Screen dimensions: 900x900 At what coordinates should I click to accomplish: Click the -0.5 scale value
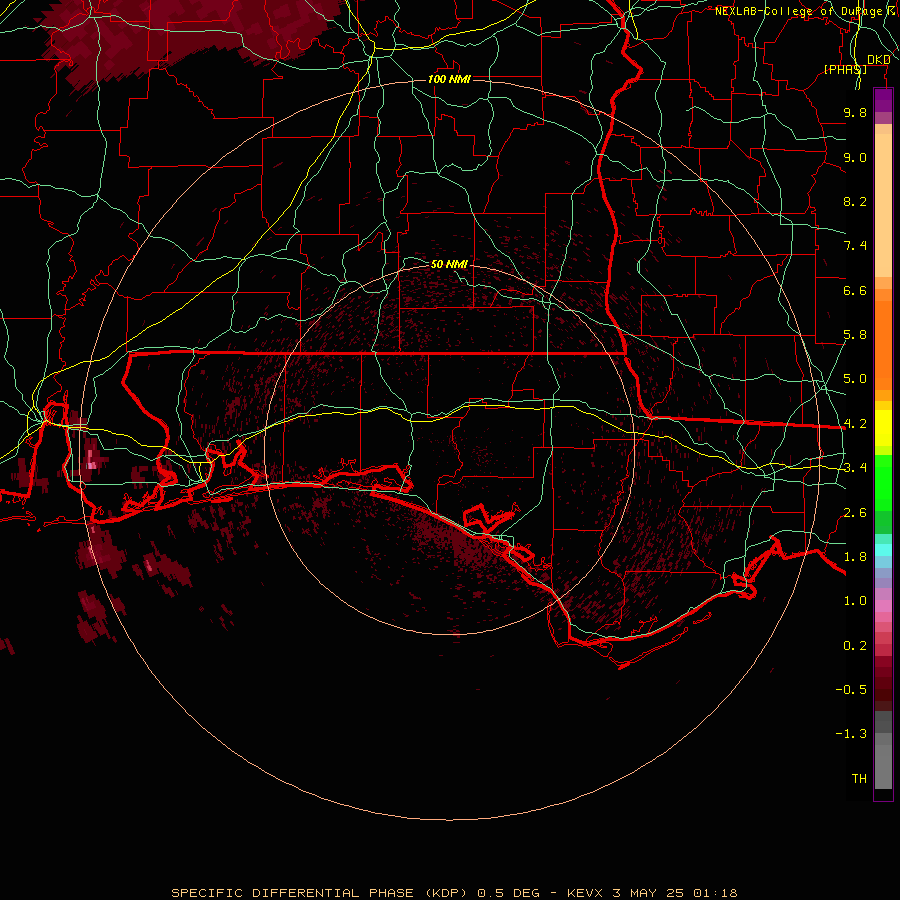[x=851, y=690]
